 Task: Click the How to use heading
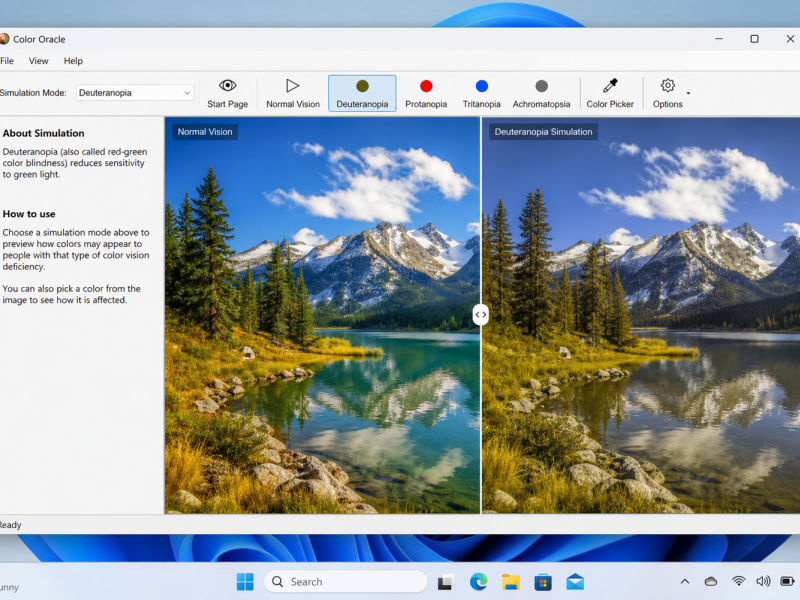[29, 214]
